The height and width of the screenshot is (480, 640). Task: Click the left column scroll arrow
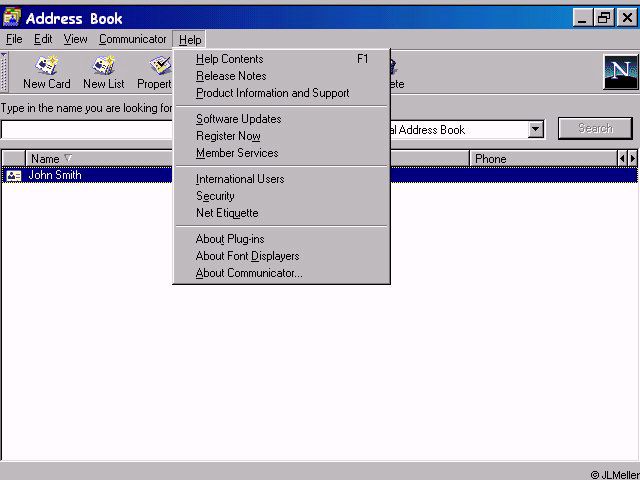(x=622, y=158)
